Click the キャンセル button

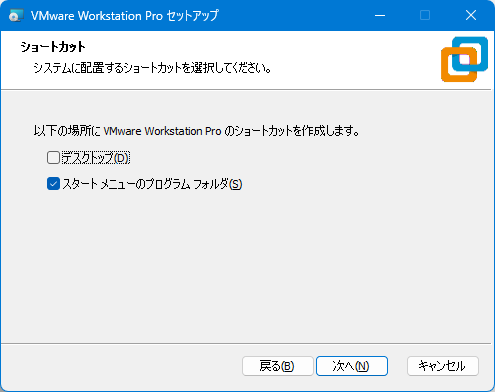443,366
